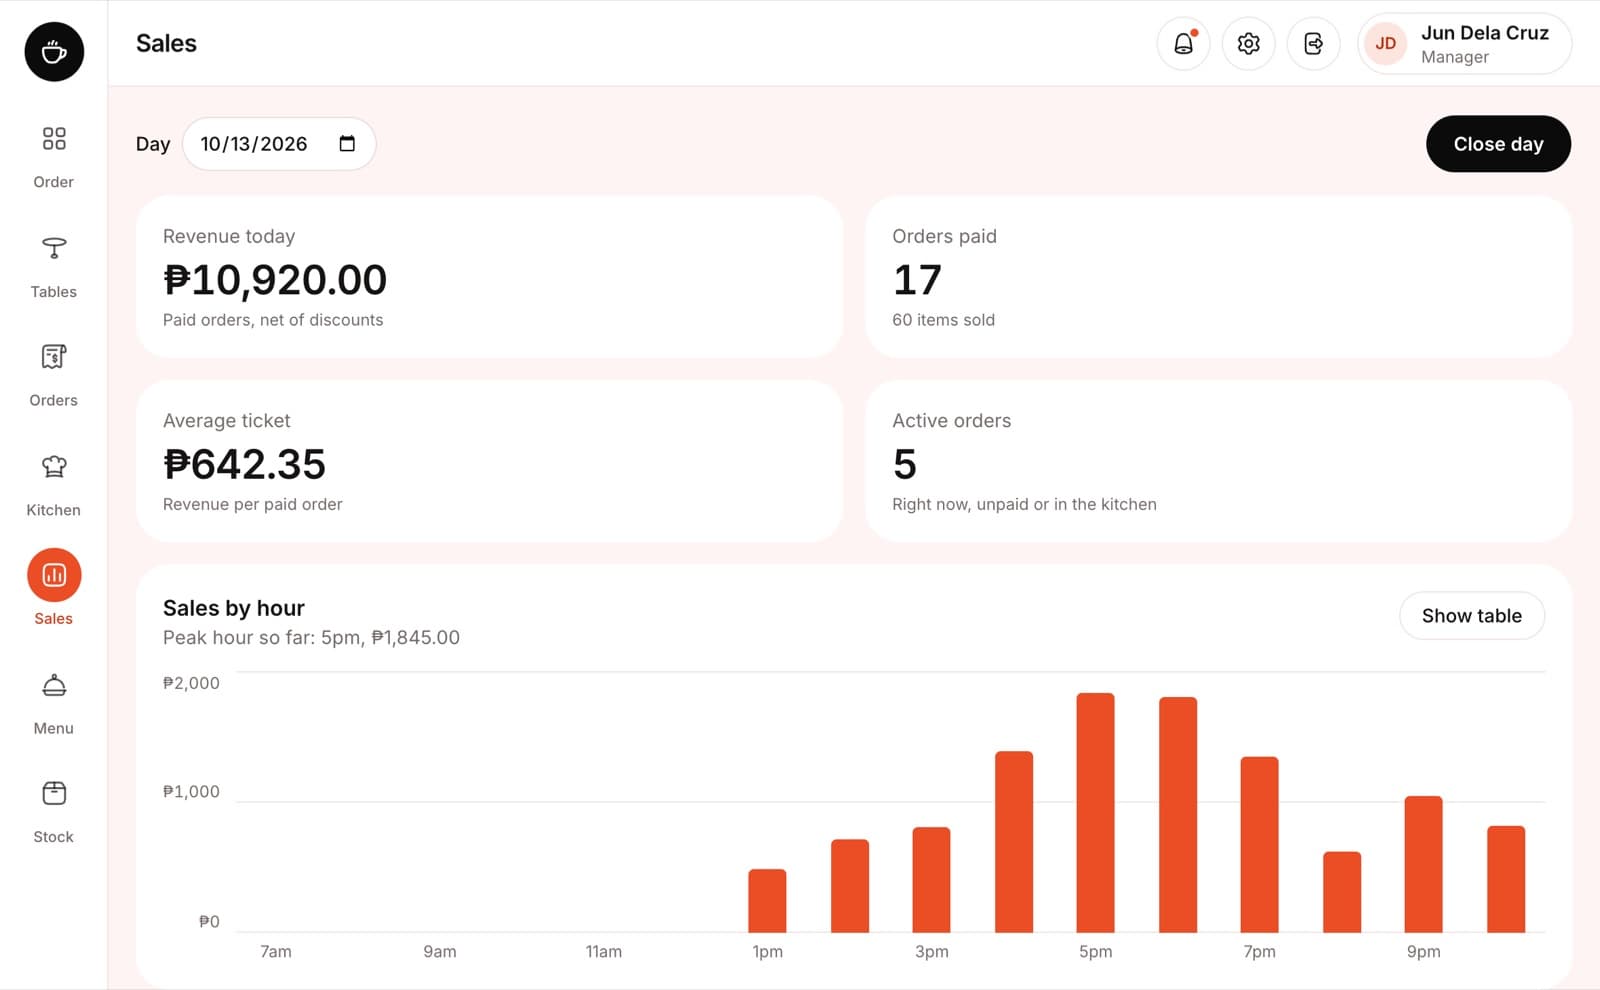The image size is (1600, 990).
Task: Open the calendar picker icon in date field
Action: tap(347, 143)
